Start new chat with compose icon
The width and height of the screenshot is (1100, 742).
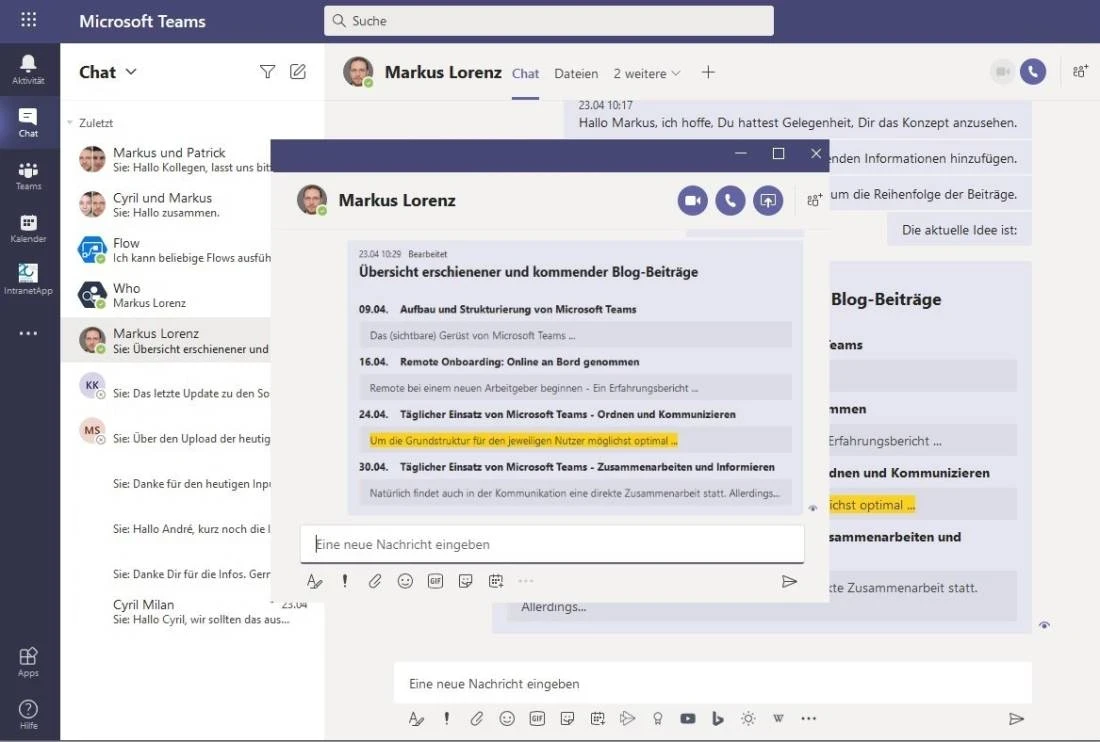[298, 71]
